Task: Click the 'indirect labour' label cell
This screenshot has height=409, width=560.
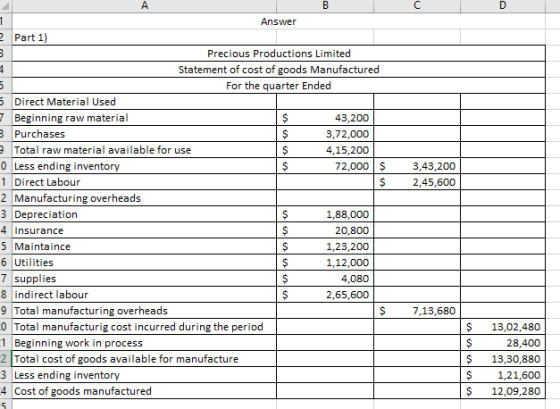Action: [x=144, y=295]
